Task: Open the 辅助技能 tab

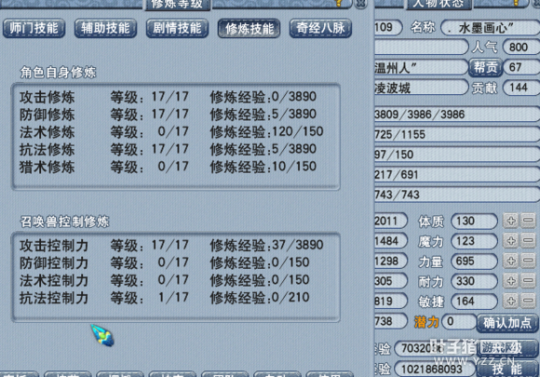Action: pyautogui.click(x=105, y=28)
